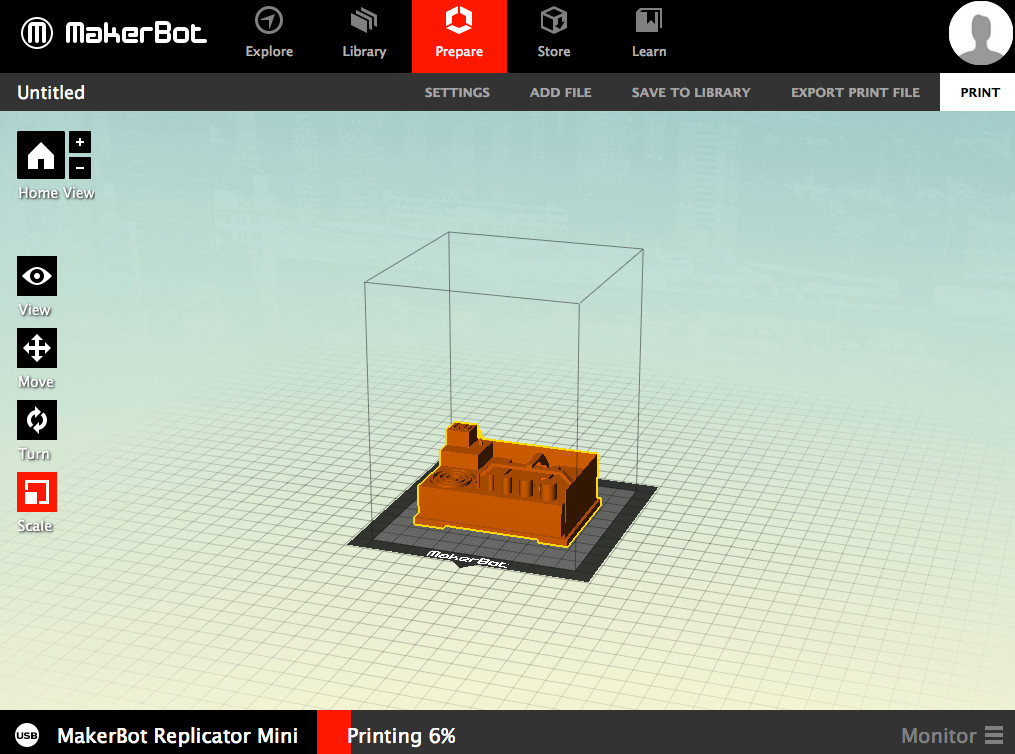
Task: Choose the Scale tool
Action: [x=37, y=492]
